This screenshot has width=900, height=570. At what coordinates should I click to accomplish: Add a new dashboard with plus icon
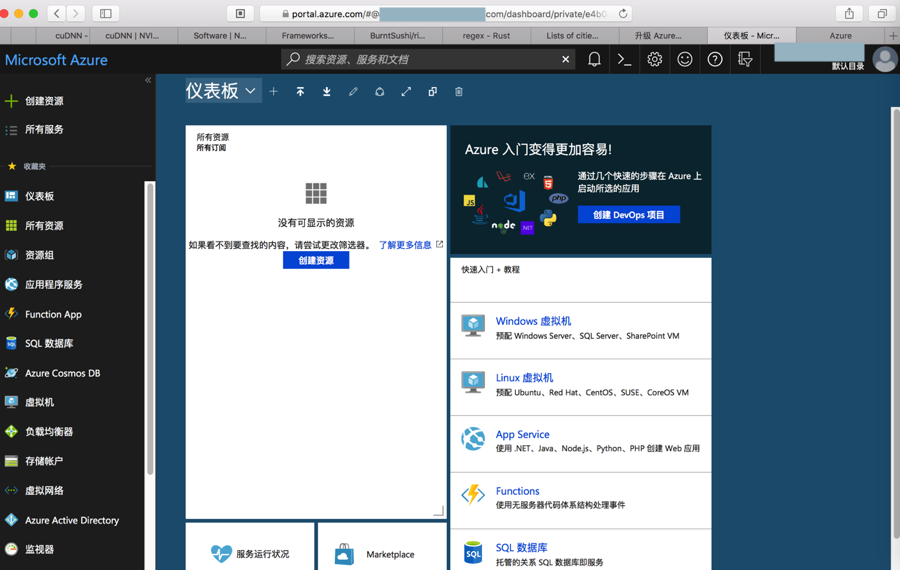pyautogui.click(x=274, y=91)
